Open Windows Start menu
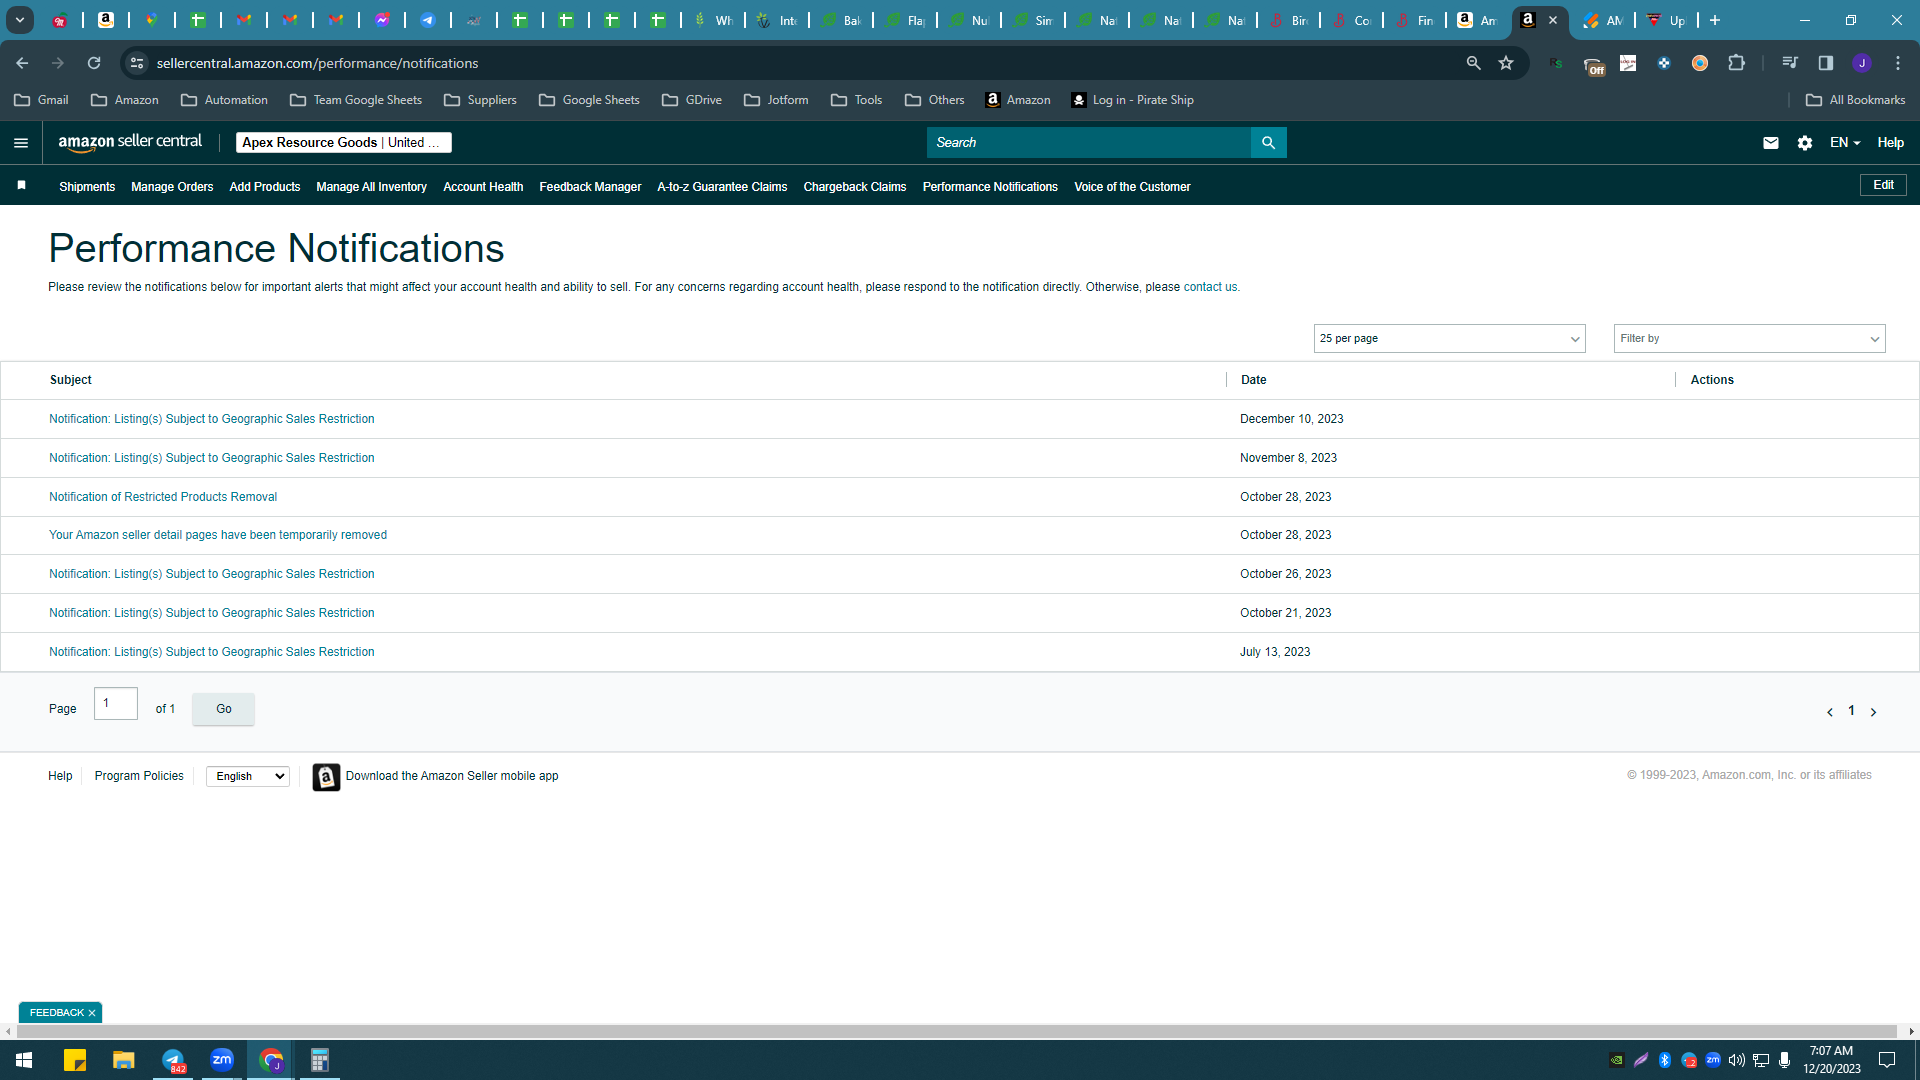1920x1080 pixels. click(24, 1060)
